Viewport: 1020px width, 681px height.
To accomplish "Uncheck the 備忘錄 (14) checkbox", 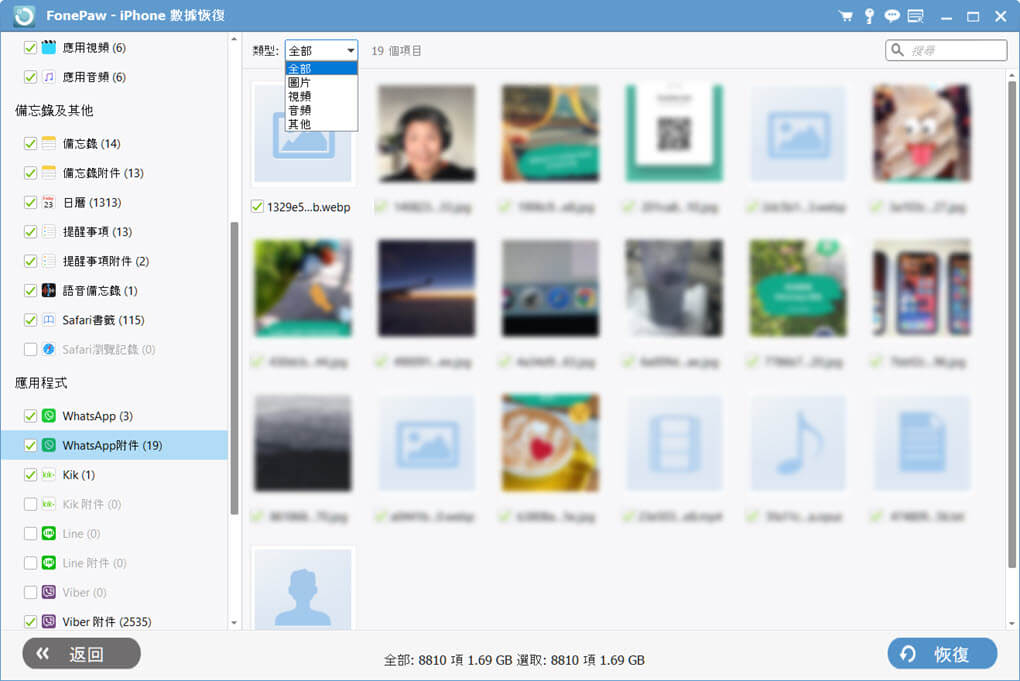I will coord(30,144).
